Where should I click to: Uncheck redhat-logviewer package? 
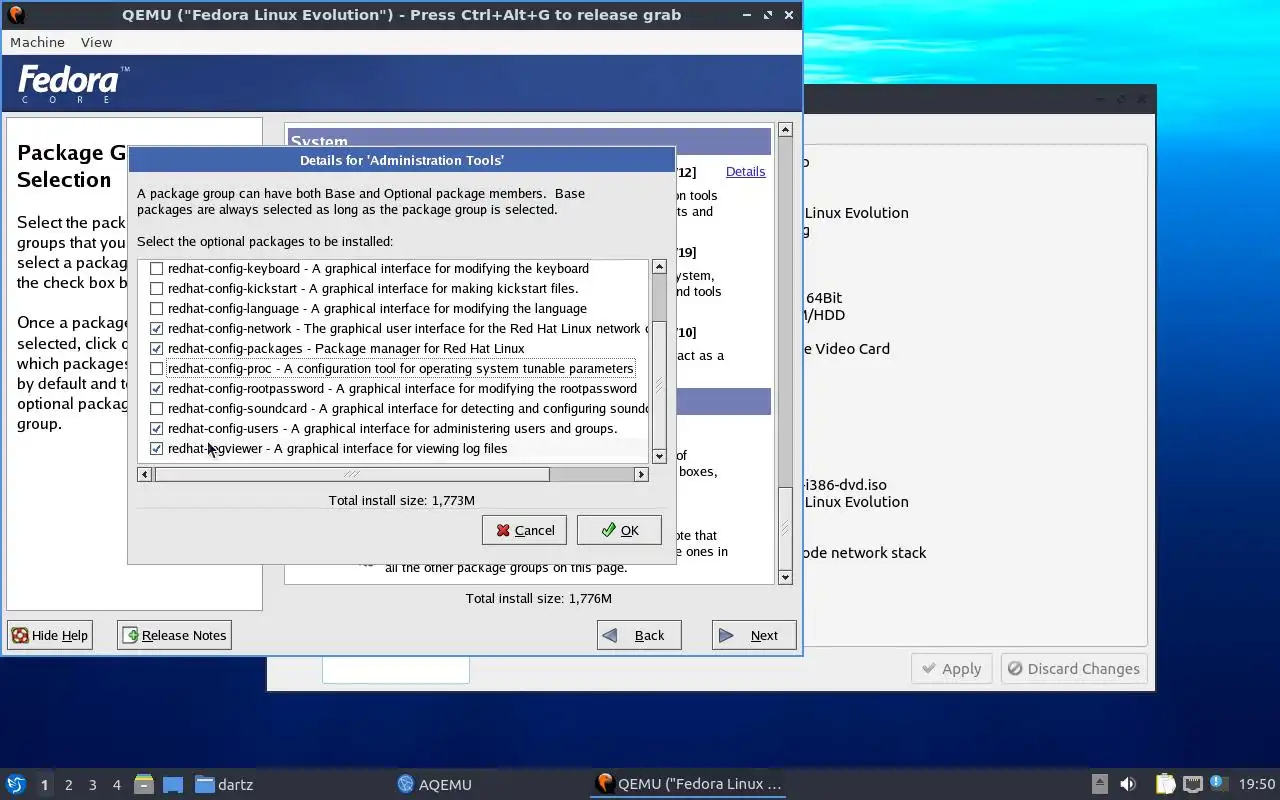156,448
